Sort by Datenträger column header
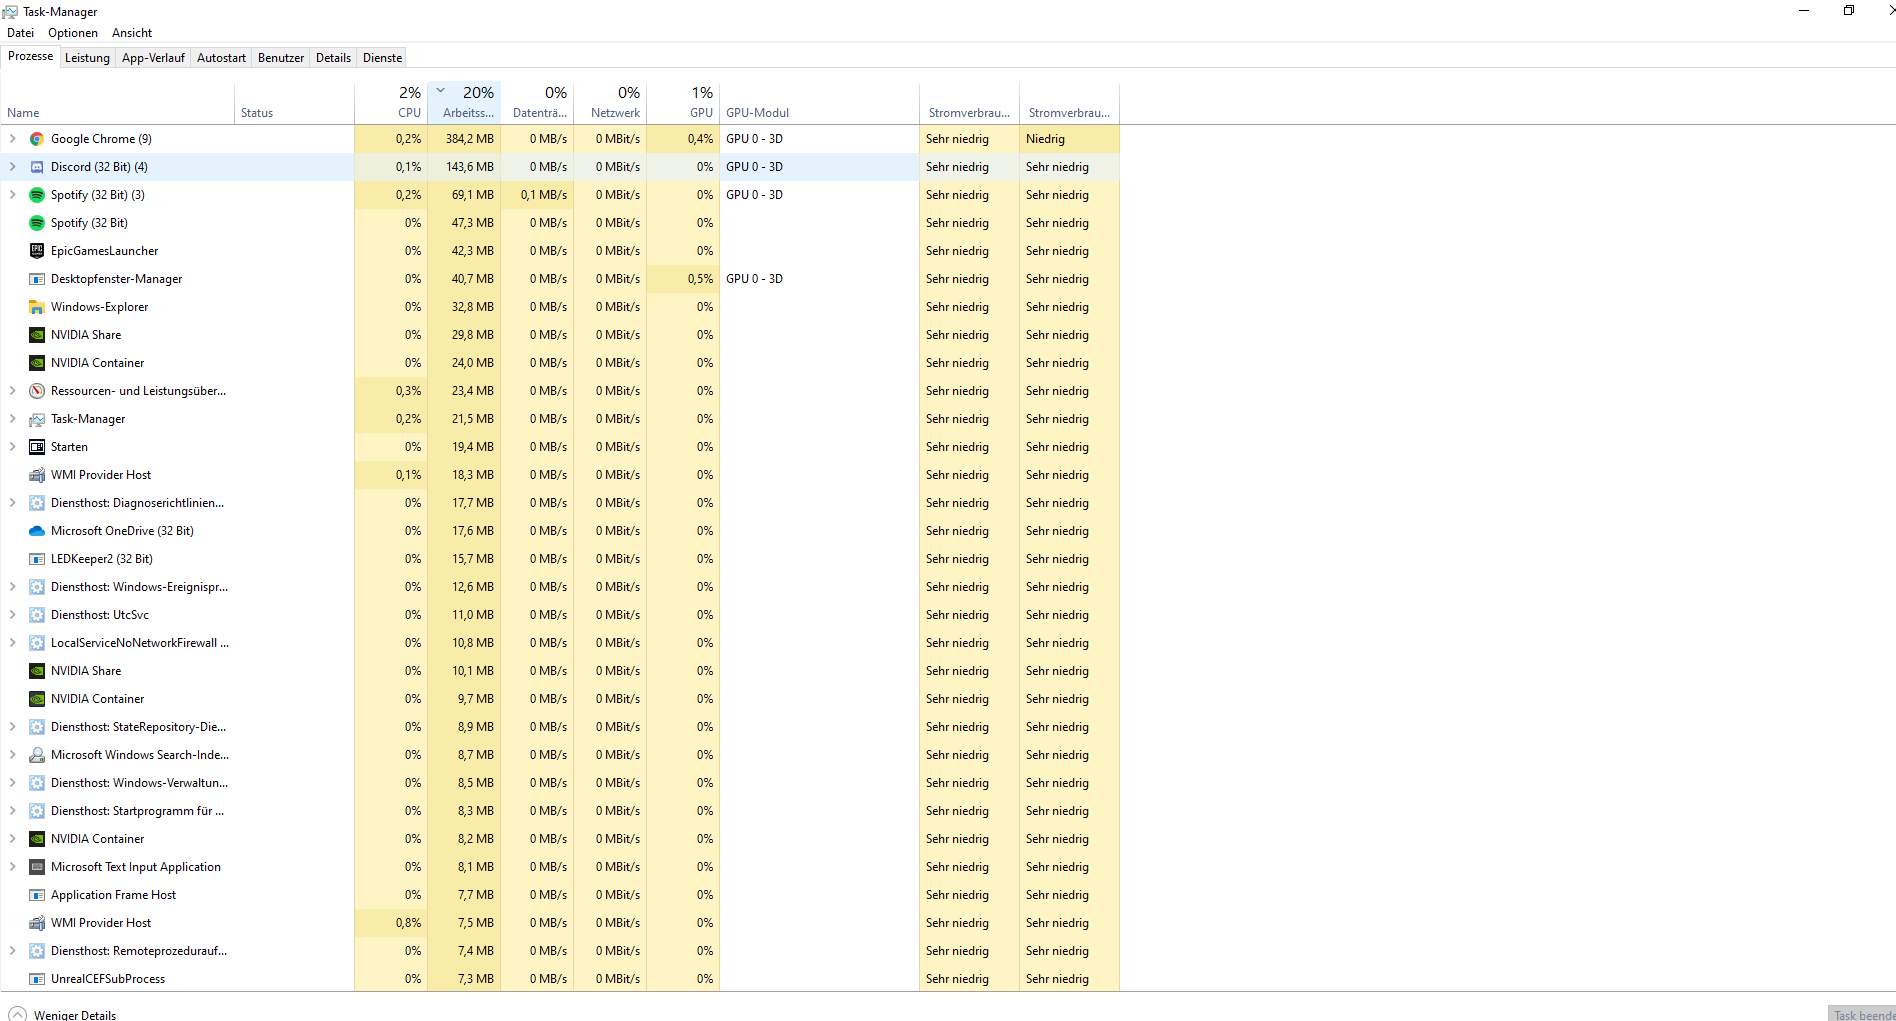Screen dimensions: 1896x1021 [537, 103]
